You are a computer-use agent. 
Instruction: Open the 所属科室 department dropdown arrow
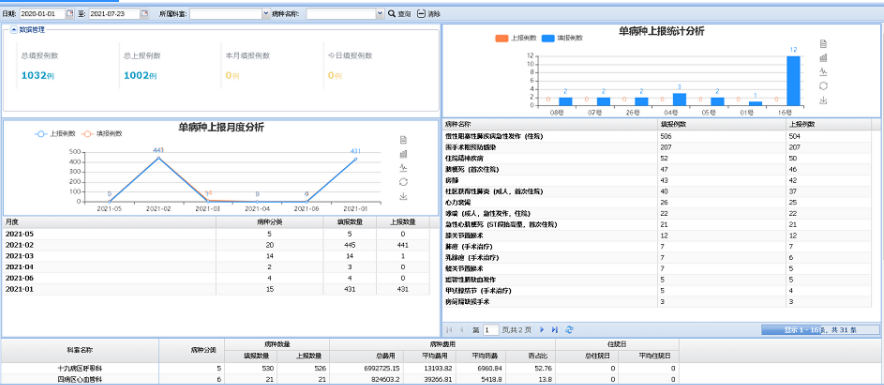pos(266,14)
